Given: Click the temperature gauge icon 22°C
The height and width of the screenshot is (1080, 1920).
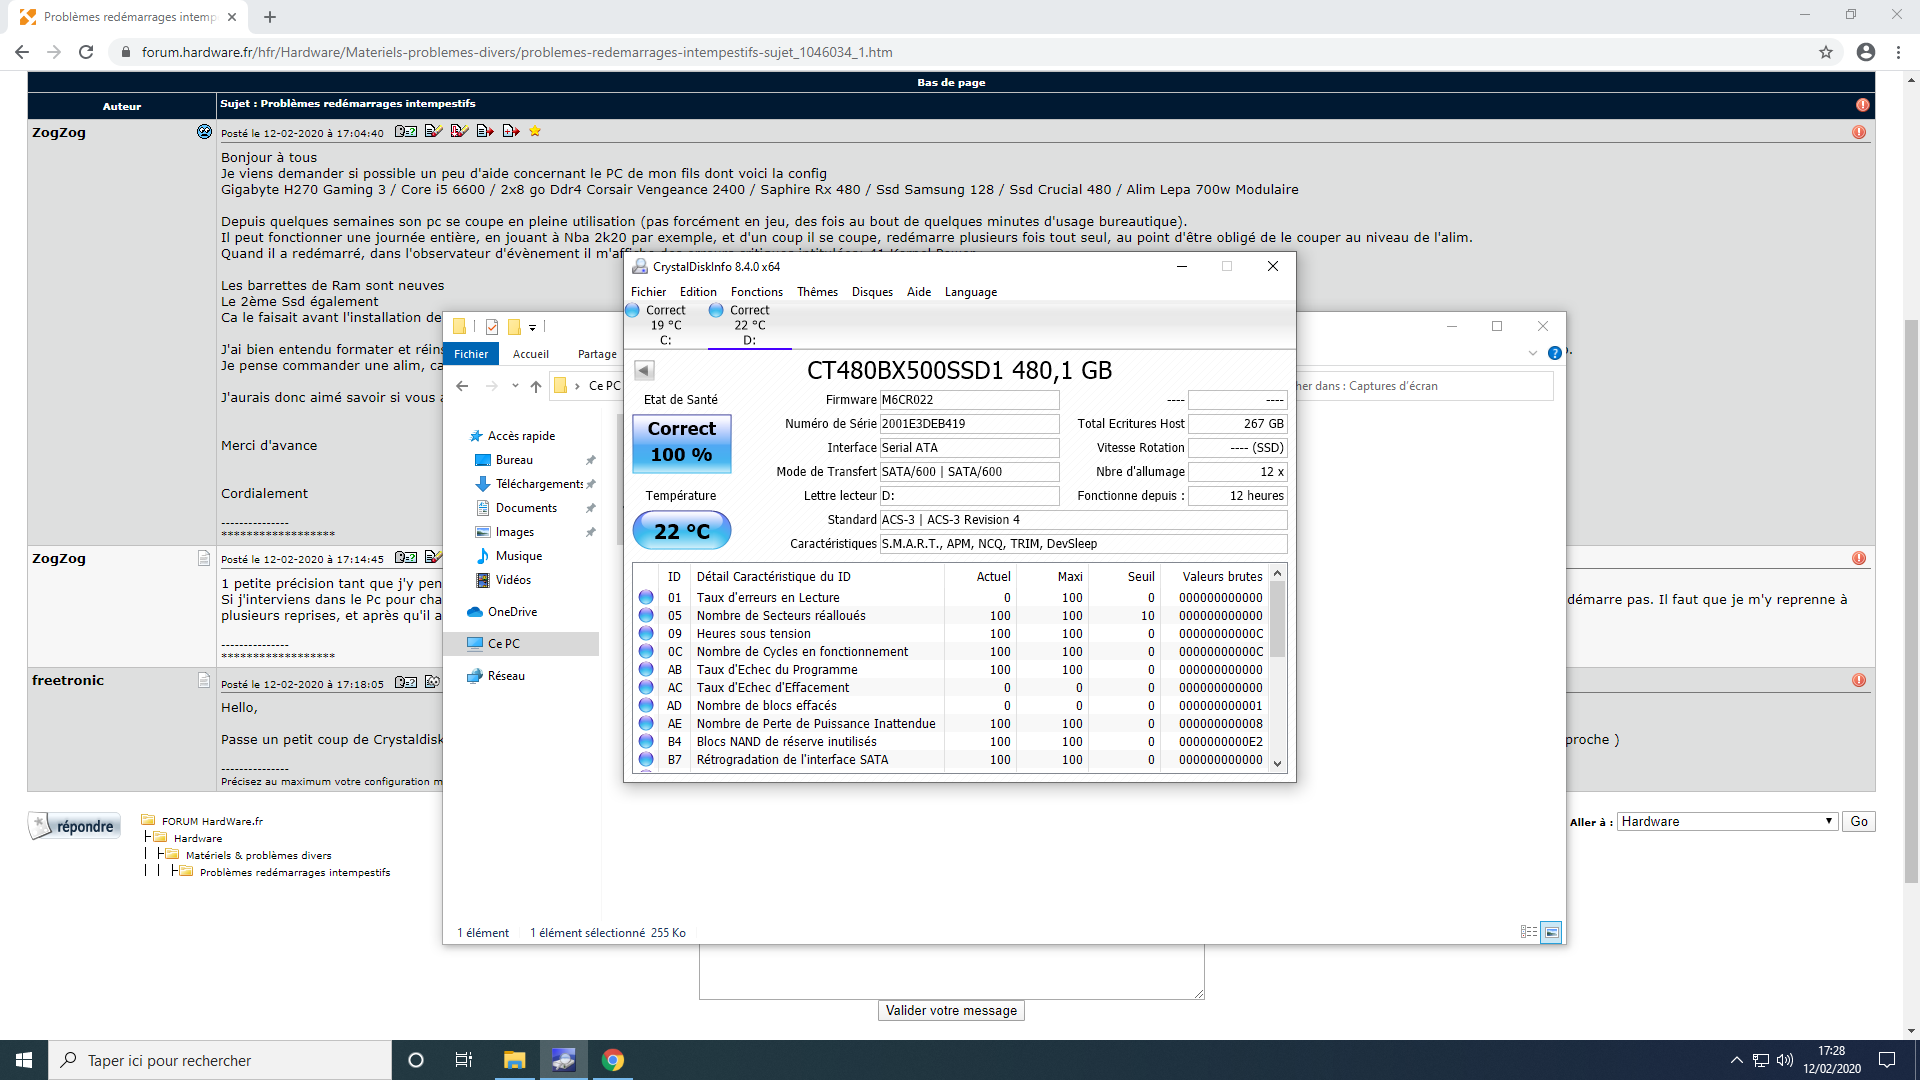Looking at the screenshot, I should coord(682,530).
